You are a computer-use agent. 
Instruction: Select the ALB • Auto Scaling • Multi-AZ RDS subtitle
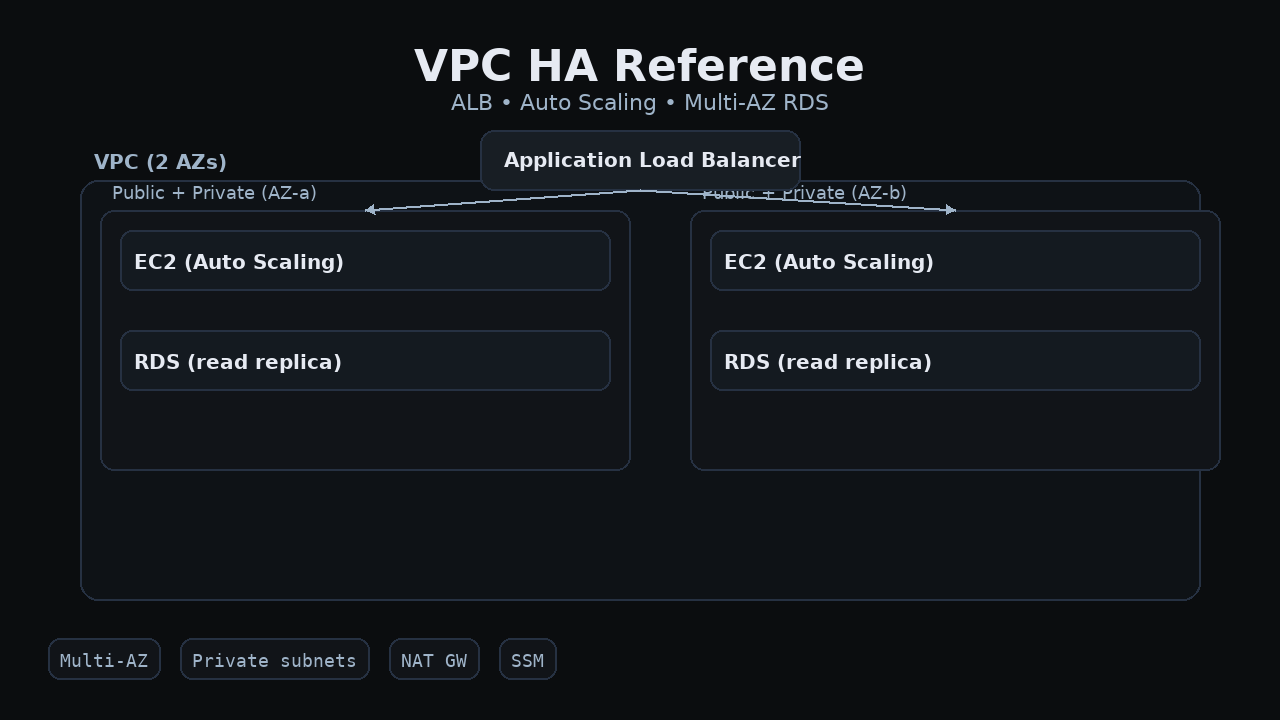pos(639,103)
